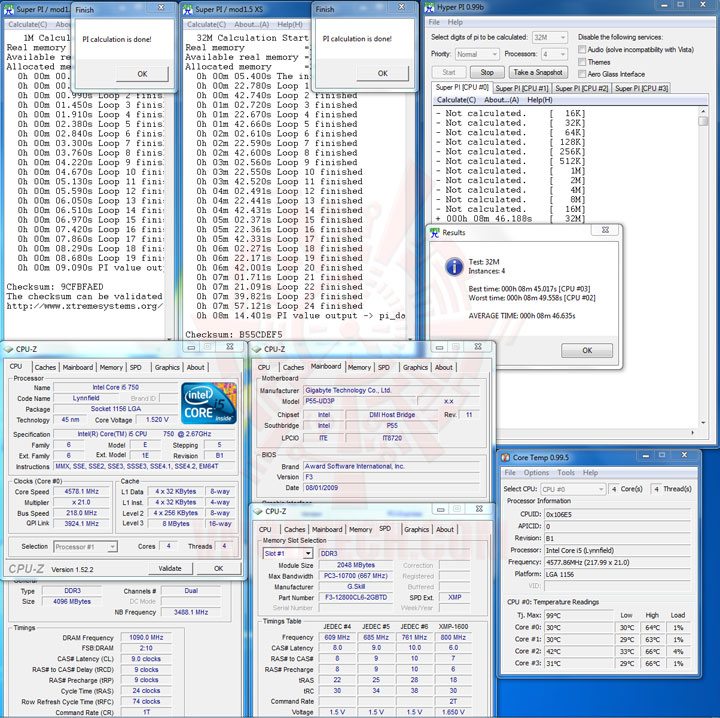Open the Options menu in Core Temp
The image size is (720, 718).
pos(536,472)
